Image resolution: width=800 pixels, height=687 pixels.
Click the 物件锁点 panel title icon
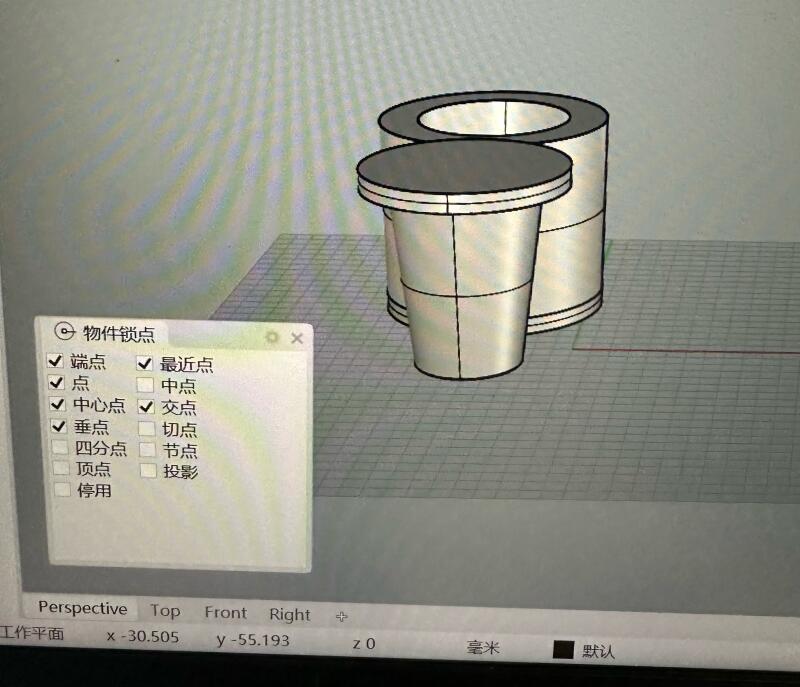pyautogui.click(x=65, y=333)
